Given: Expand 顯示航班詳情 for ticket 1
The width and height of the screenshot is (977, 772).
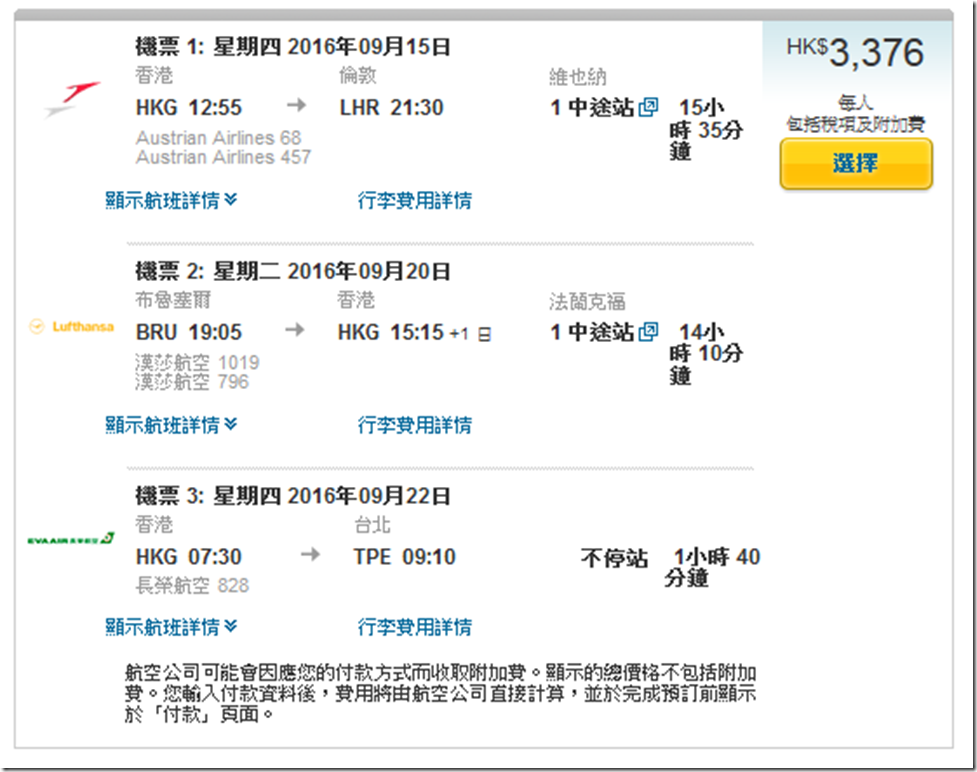Looking at the screenshot, I should [170, 200].
